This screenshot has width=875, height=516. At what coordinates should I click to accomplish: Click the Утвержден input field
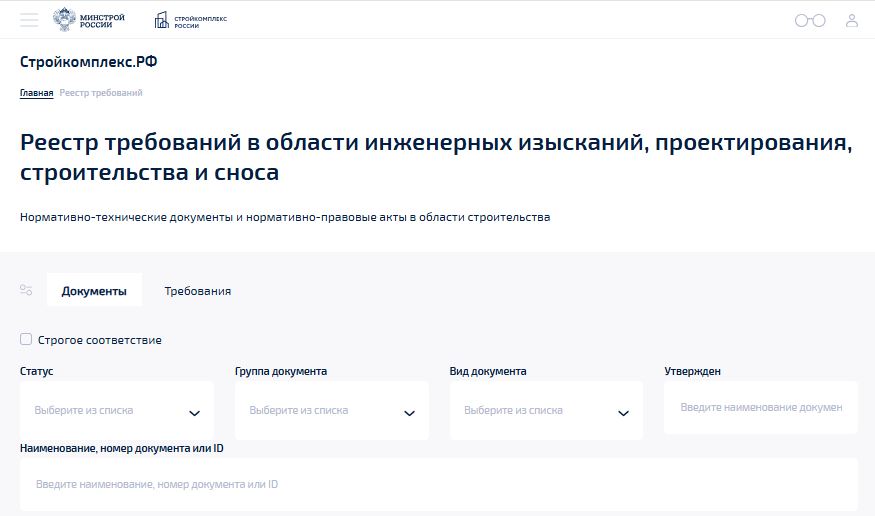click(761, 407)
